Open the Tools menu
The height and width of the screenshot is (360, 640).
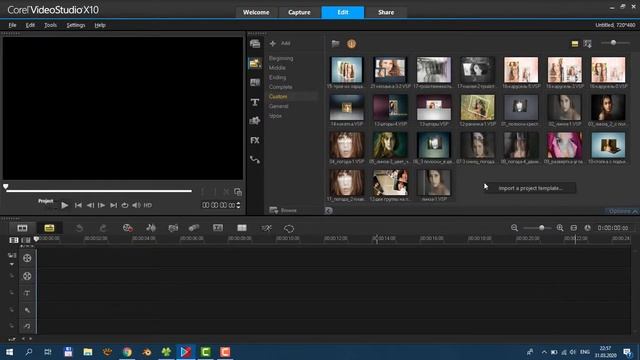point(51,25)
